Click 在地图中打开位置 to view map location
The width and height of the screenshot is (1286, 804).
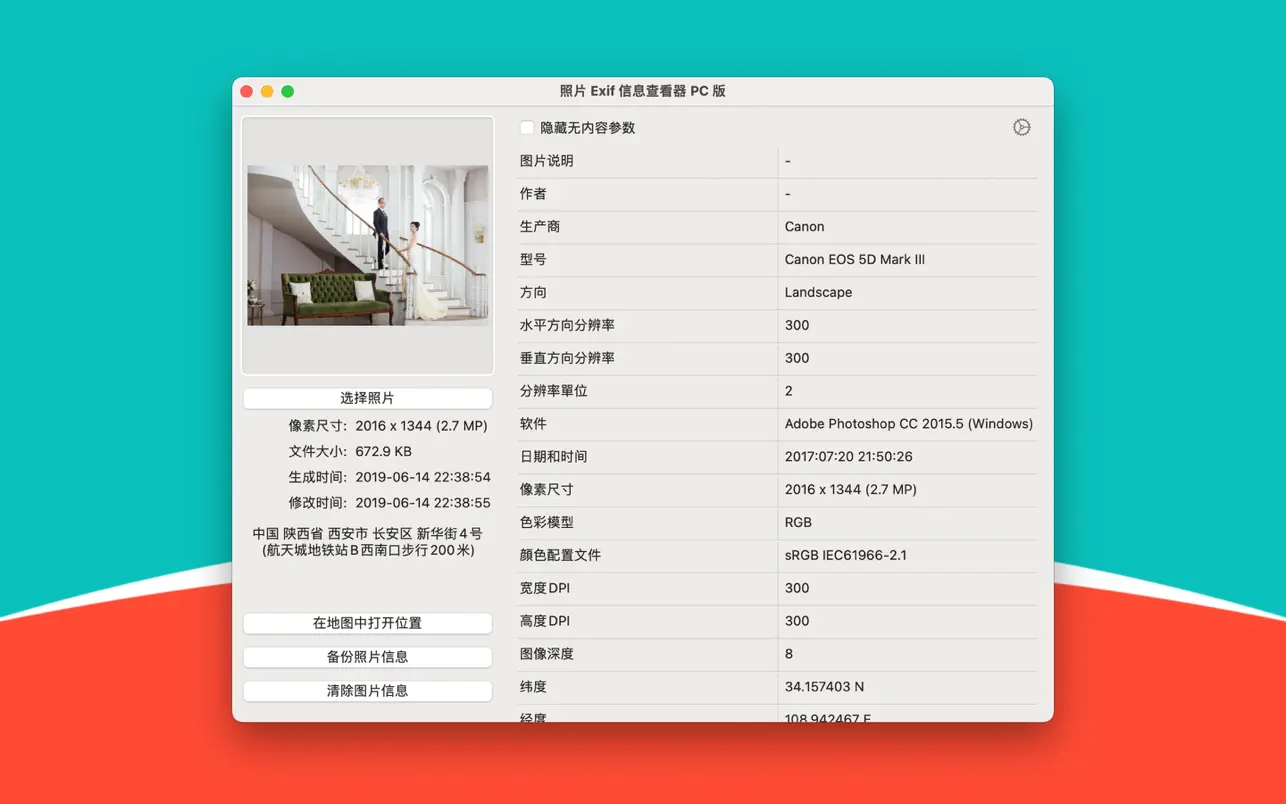point(367,623)
